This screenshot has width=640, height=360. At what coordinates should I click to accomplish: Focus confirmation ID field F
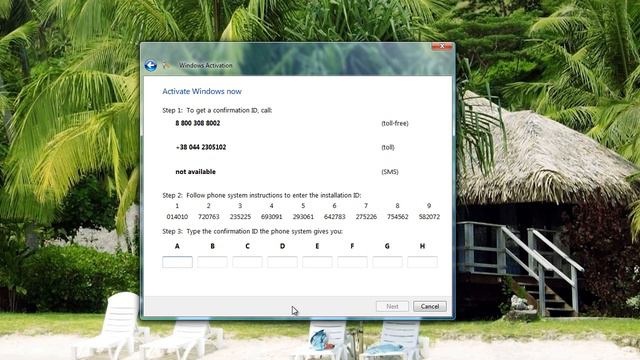click(x=352, y=262)
